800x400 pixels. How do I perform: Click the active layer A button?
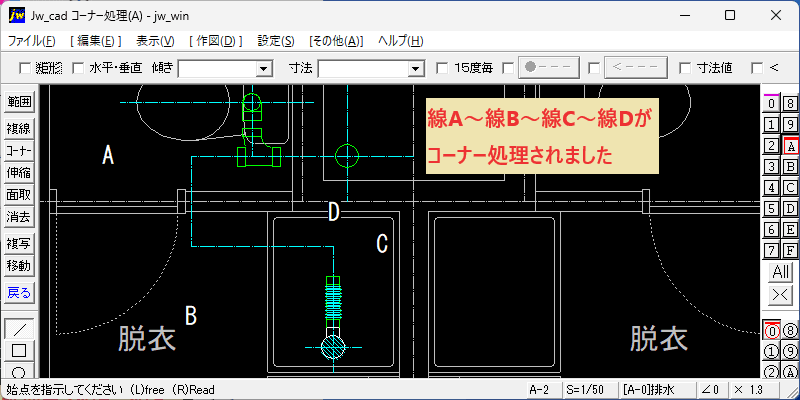click(790, 146)
